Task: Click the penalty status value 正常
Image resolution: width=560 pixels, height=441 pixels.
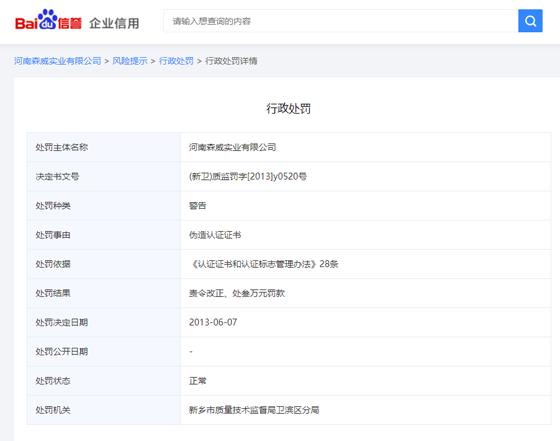Action: 198,381
